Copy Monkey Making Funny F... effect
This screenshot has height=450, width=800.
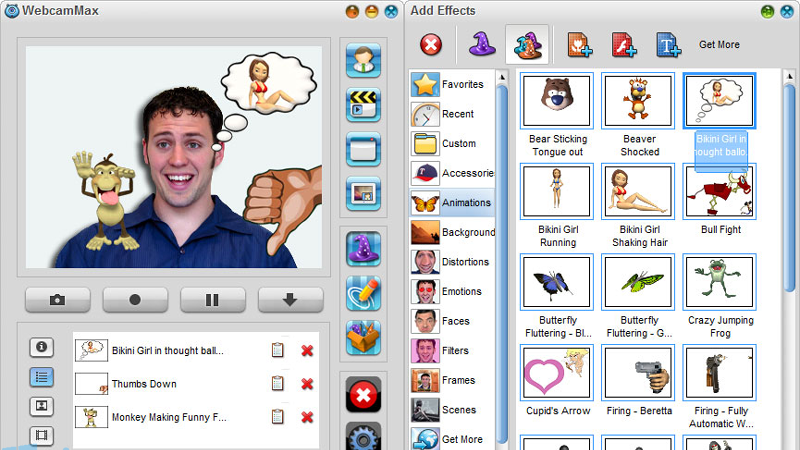278,417
